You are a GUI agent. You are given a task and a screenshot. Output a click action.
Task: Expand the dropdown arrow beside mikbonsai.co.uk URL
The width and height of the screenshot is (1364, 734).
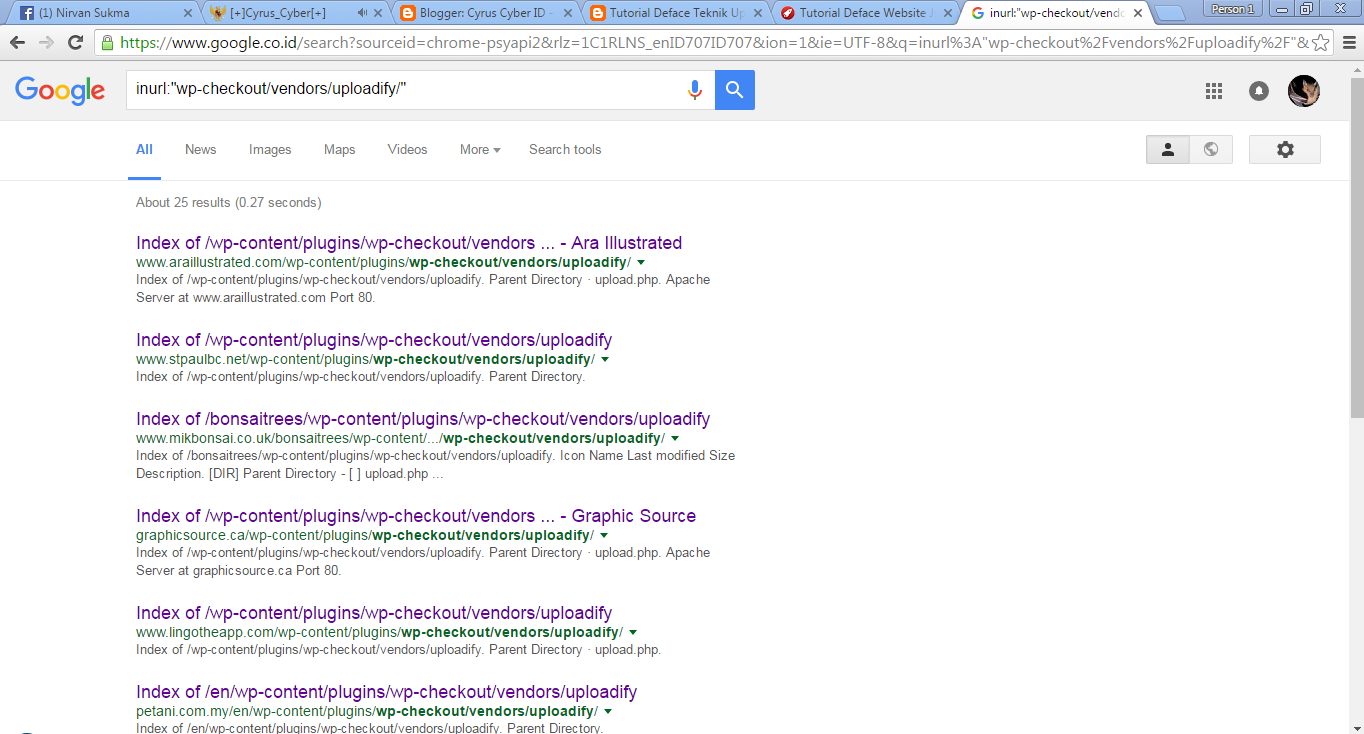675,438
